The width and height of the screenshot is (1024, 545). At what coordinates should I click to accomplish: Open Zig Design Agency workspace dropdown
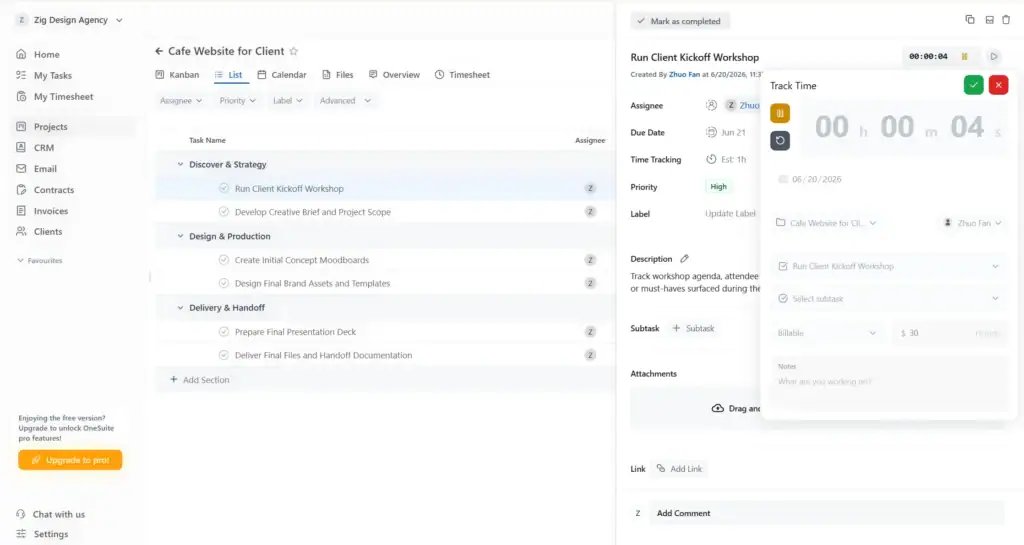[69, 20]
